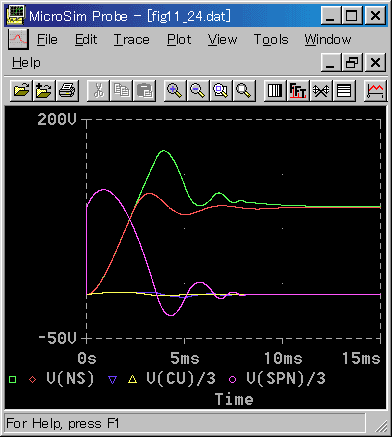This screenshot has height=437, width=392.
Task: Open the Tools menu
Action: coord(271,40)
